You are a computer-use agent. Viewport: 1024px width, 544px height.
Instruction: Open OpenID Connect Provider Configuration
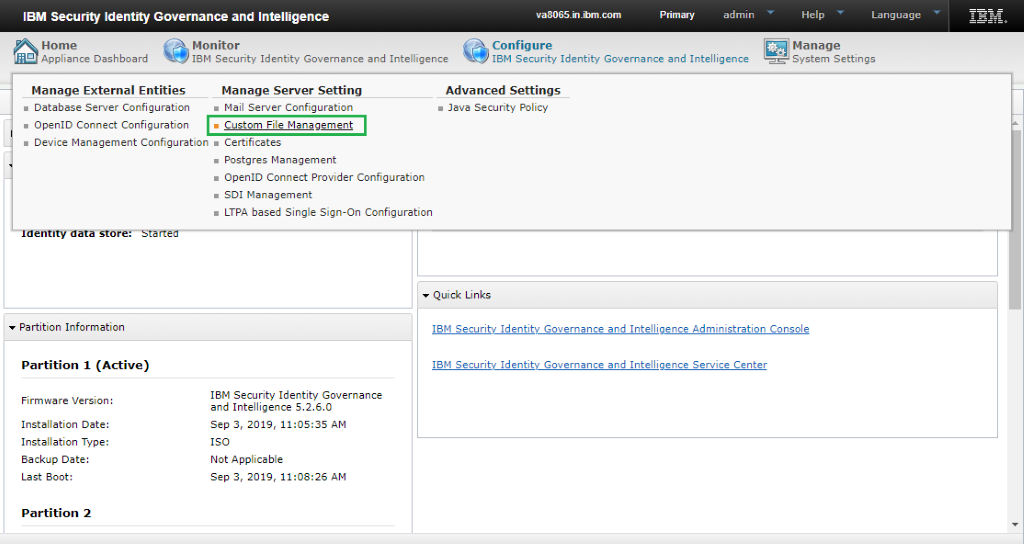324,177
